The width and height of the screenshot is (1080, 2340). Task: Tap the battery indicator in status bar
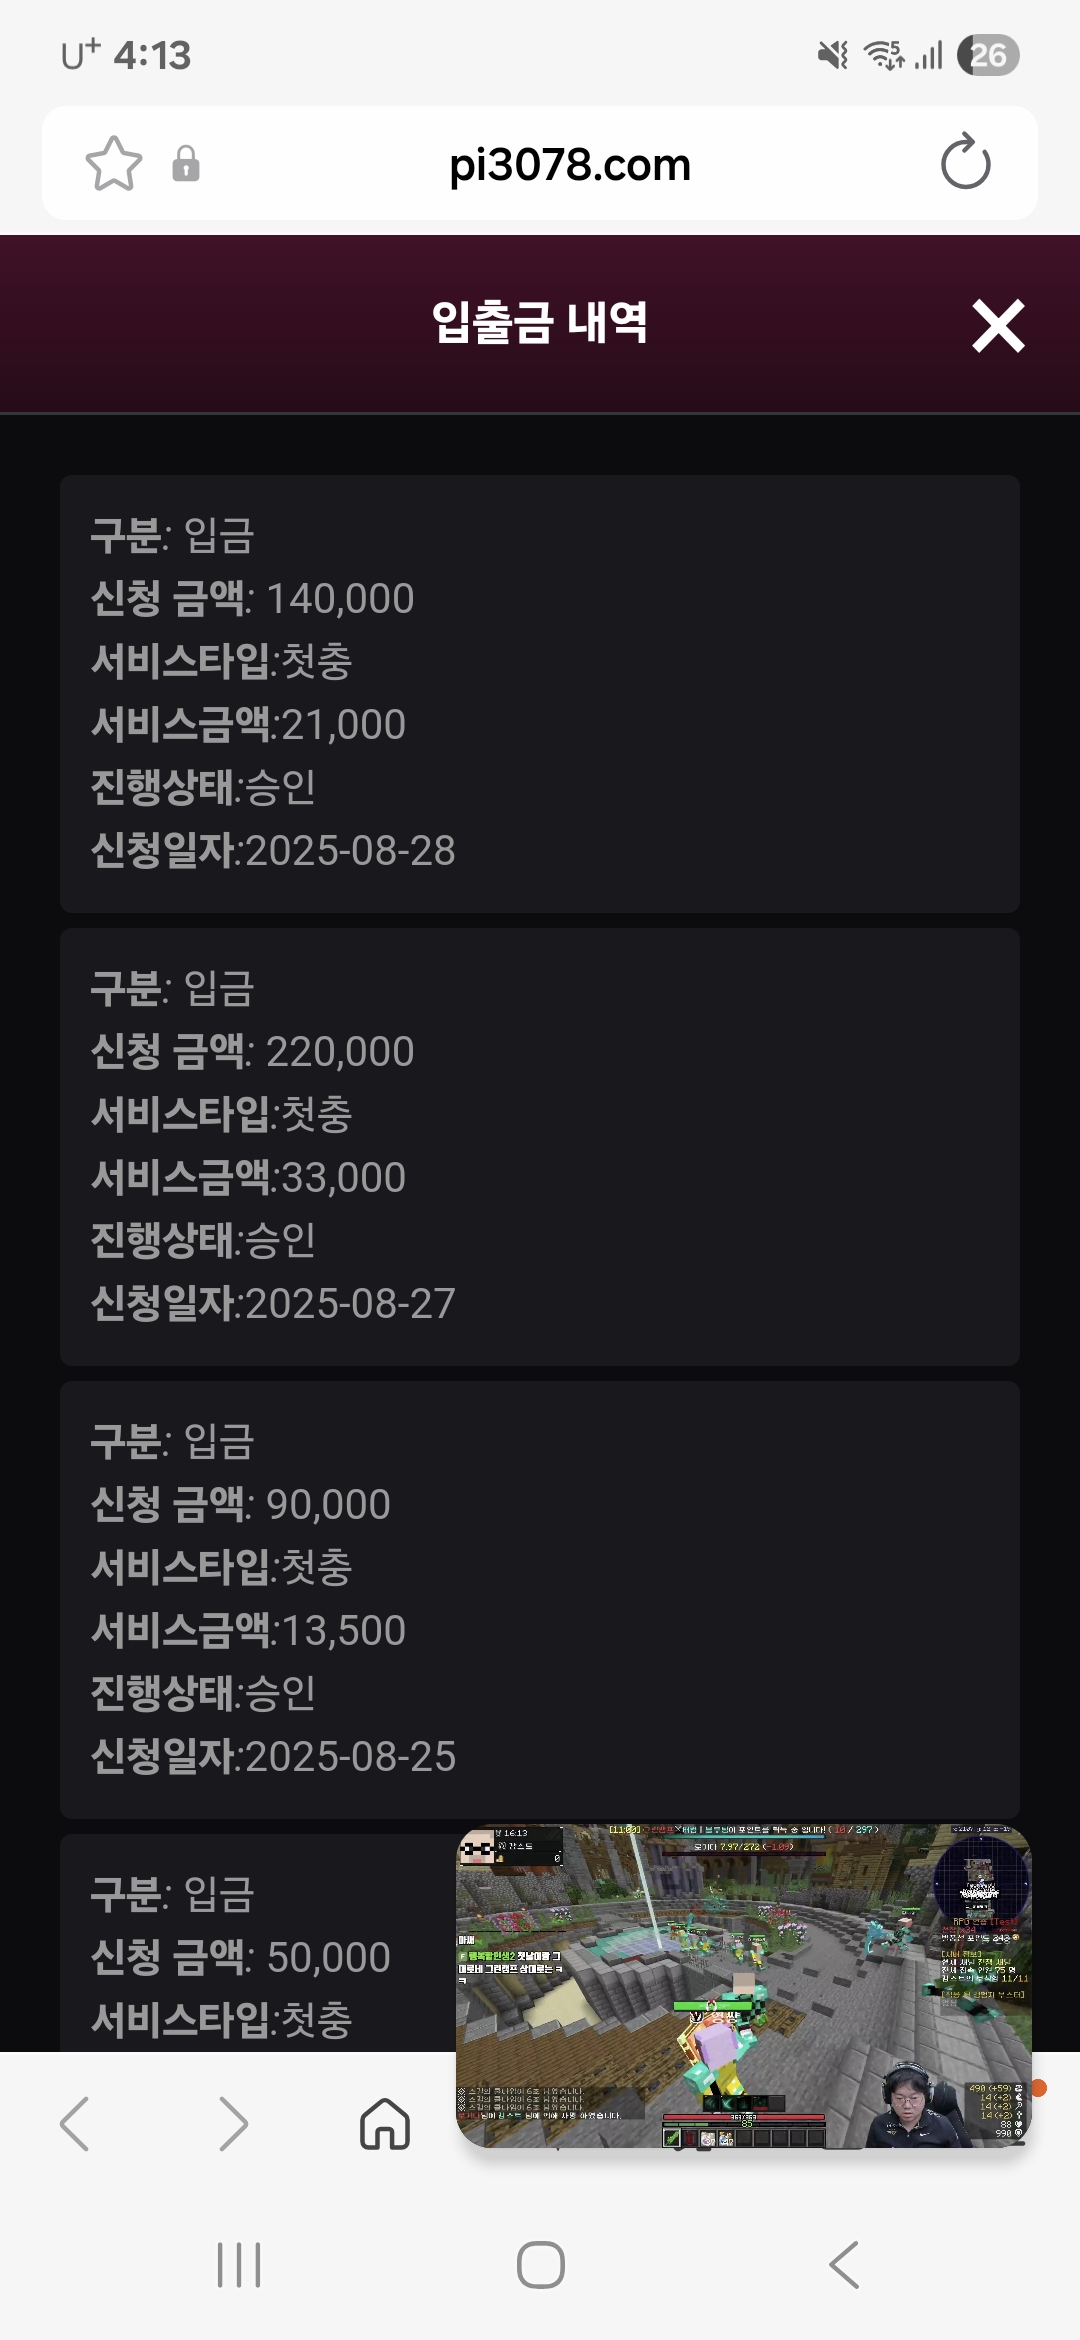point(987,55)
